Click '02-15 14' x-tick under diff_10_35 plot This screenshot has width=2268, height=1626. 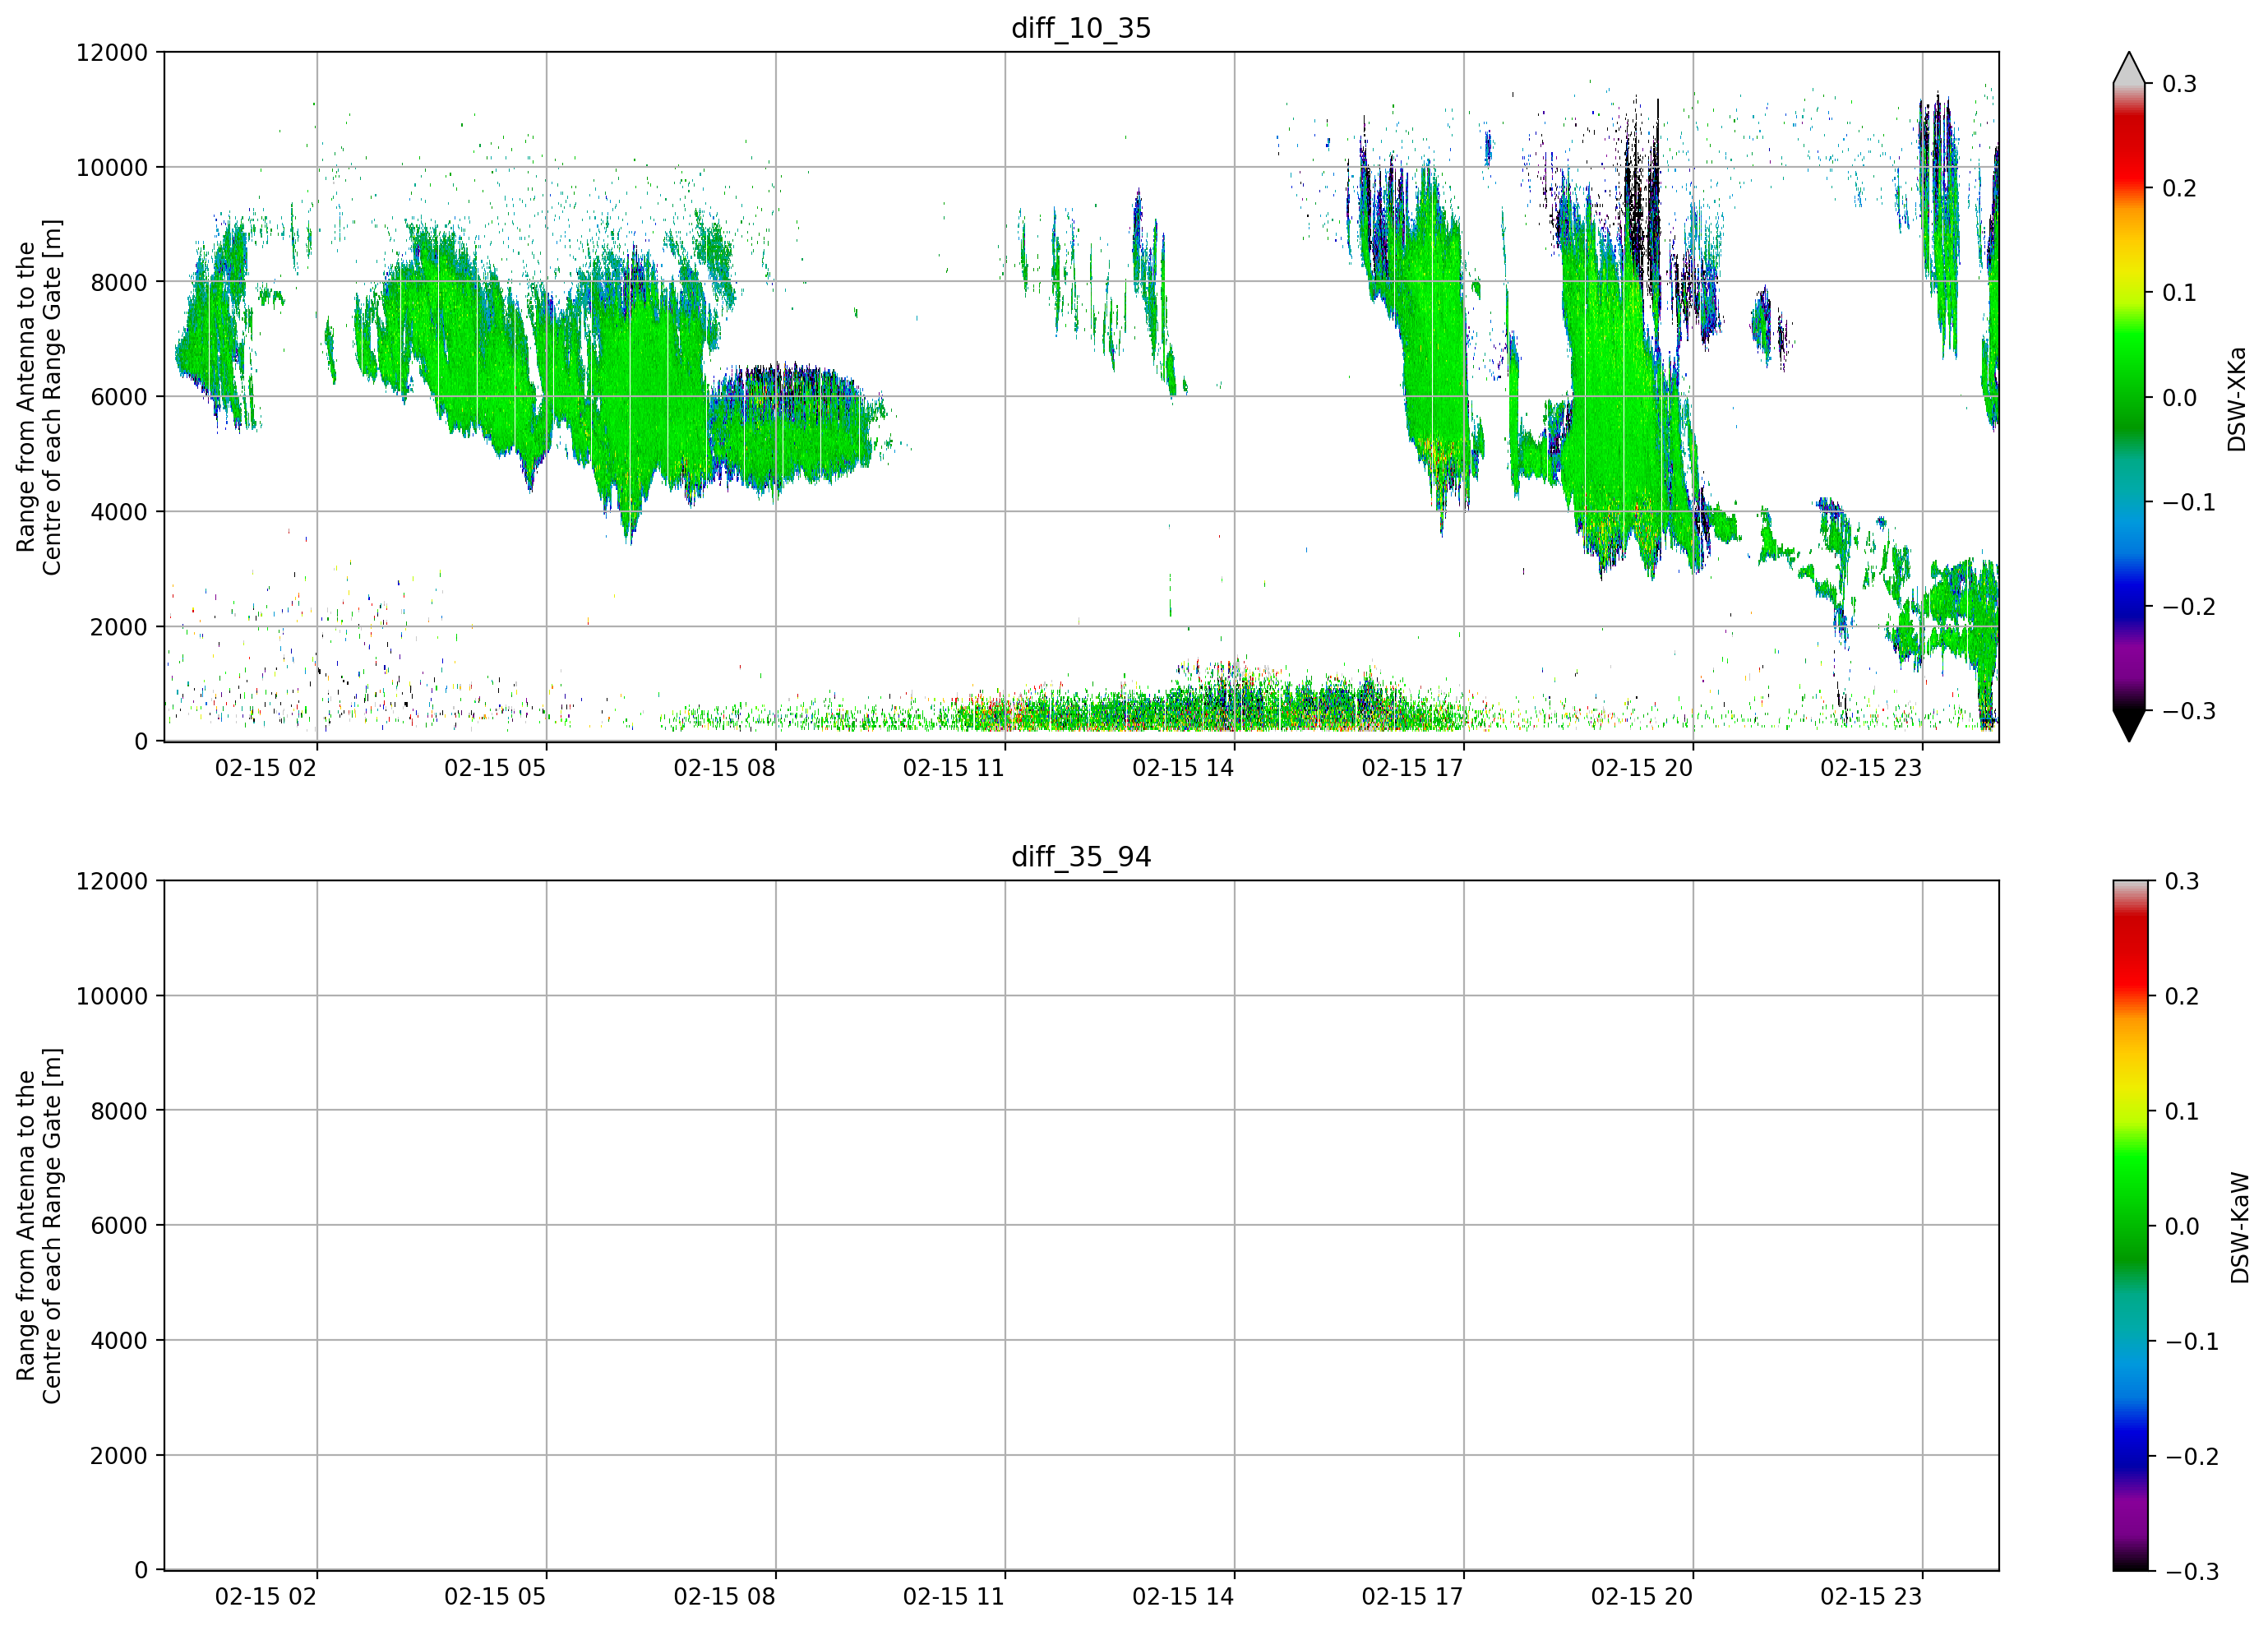[1183, 768]
